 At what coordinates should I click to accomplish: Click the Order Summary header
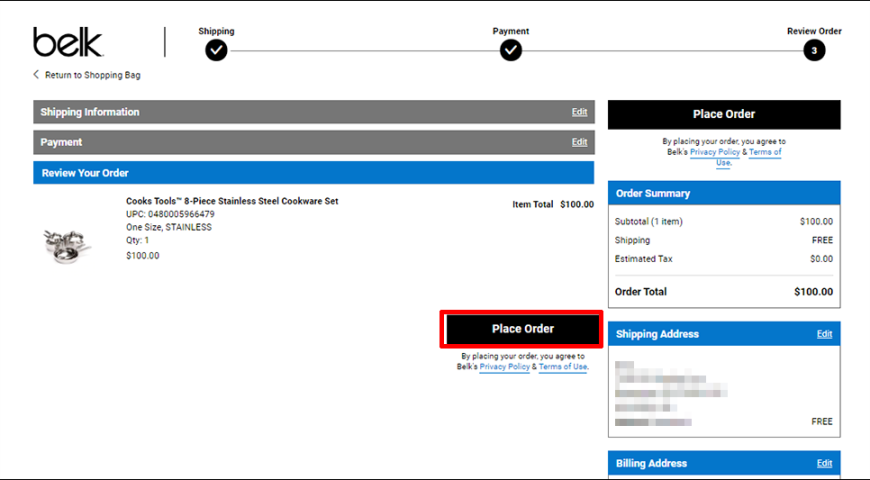(x=724, y=193)
